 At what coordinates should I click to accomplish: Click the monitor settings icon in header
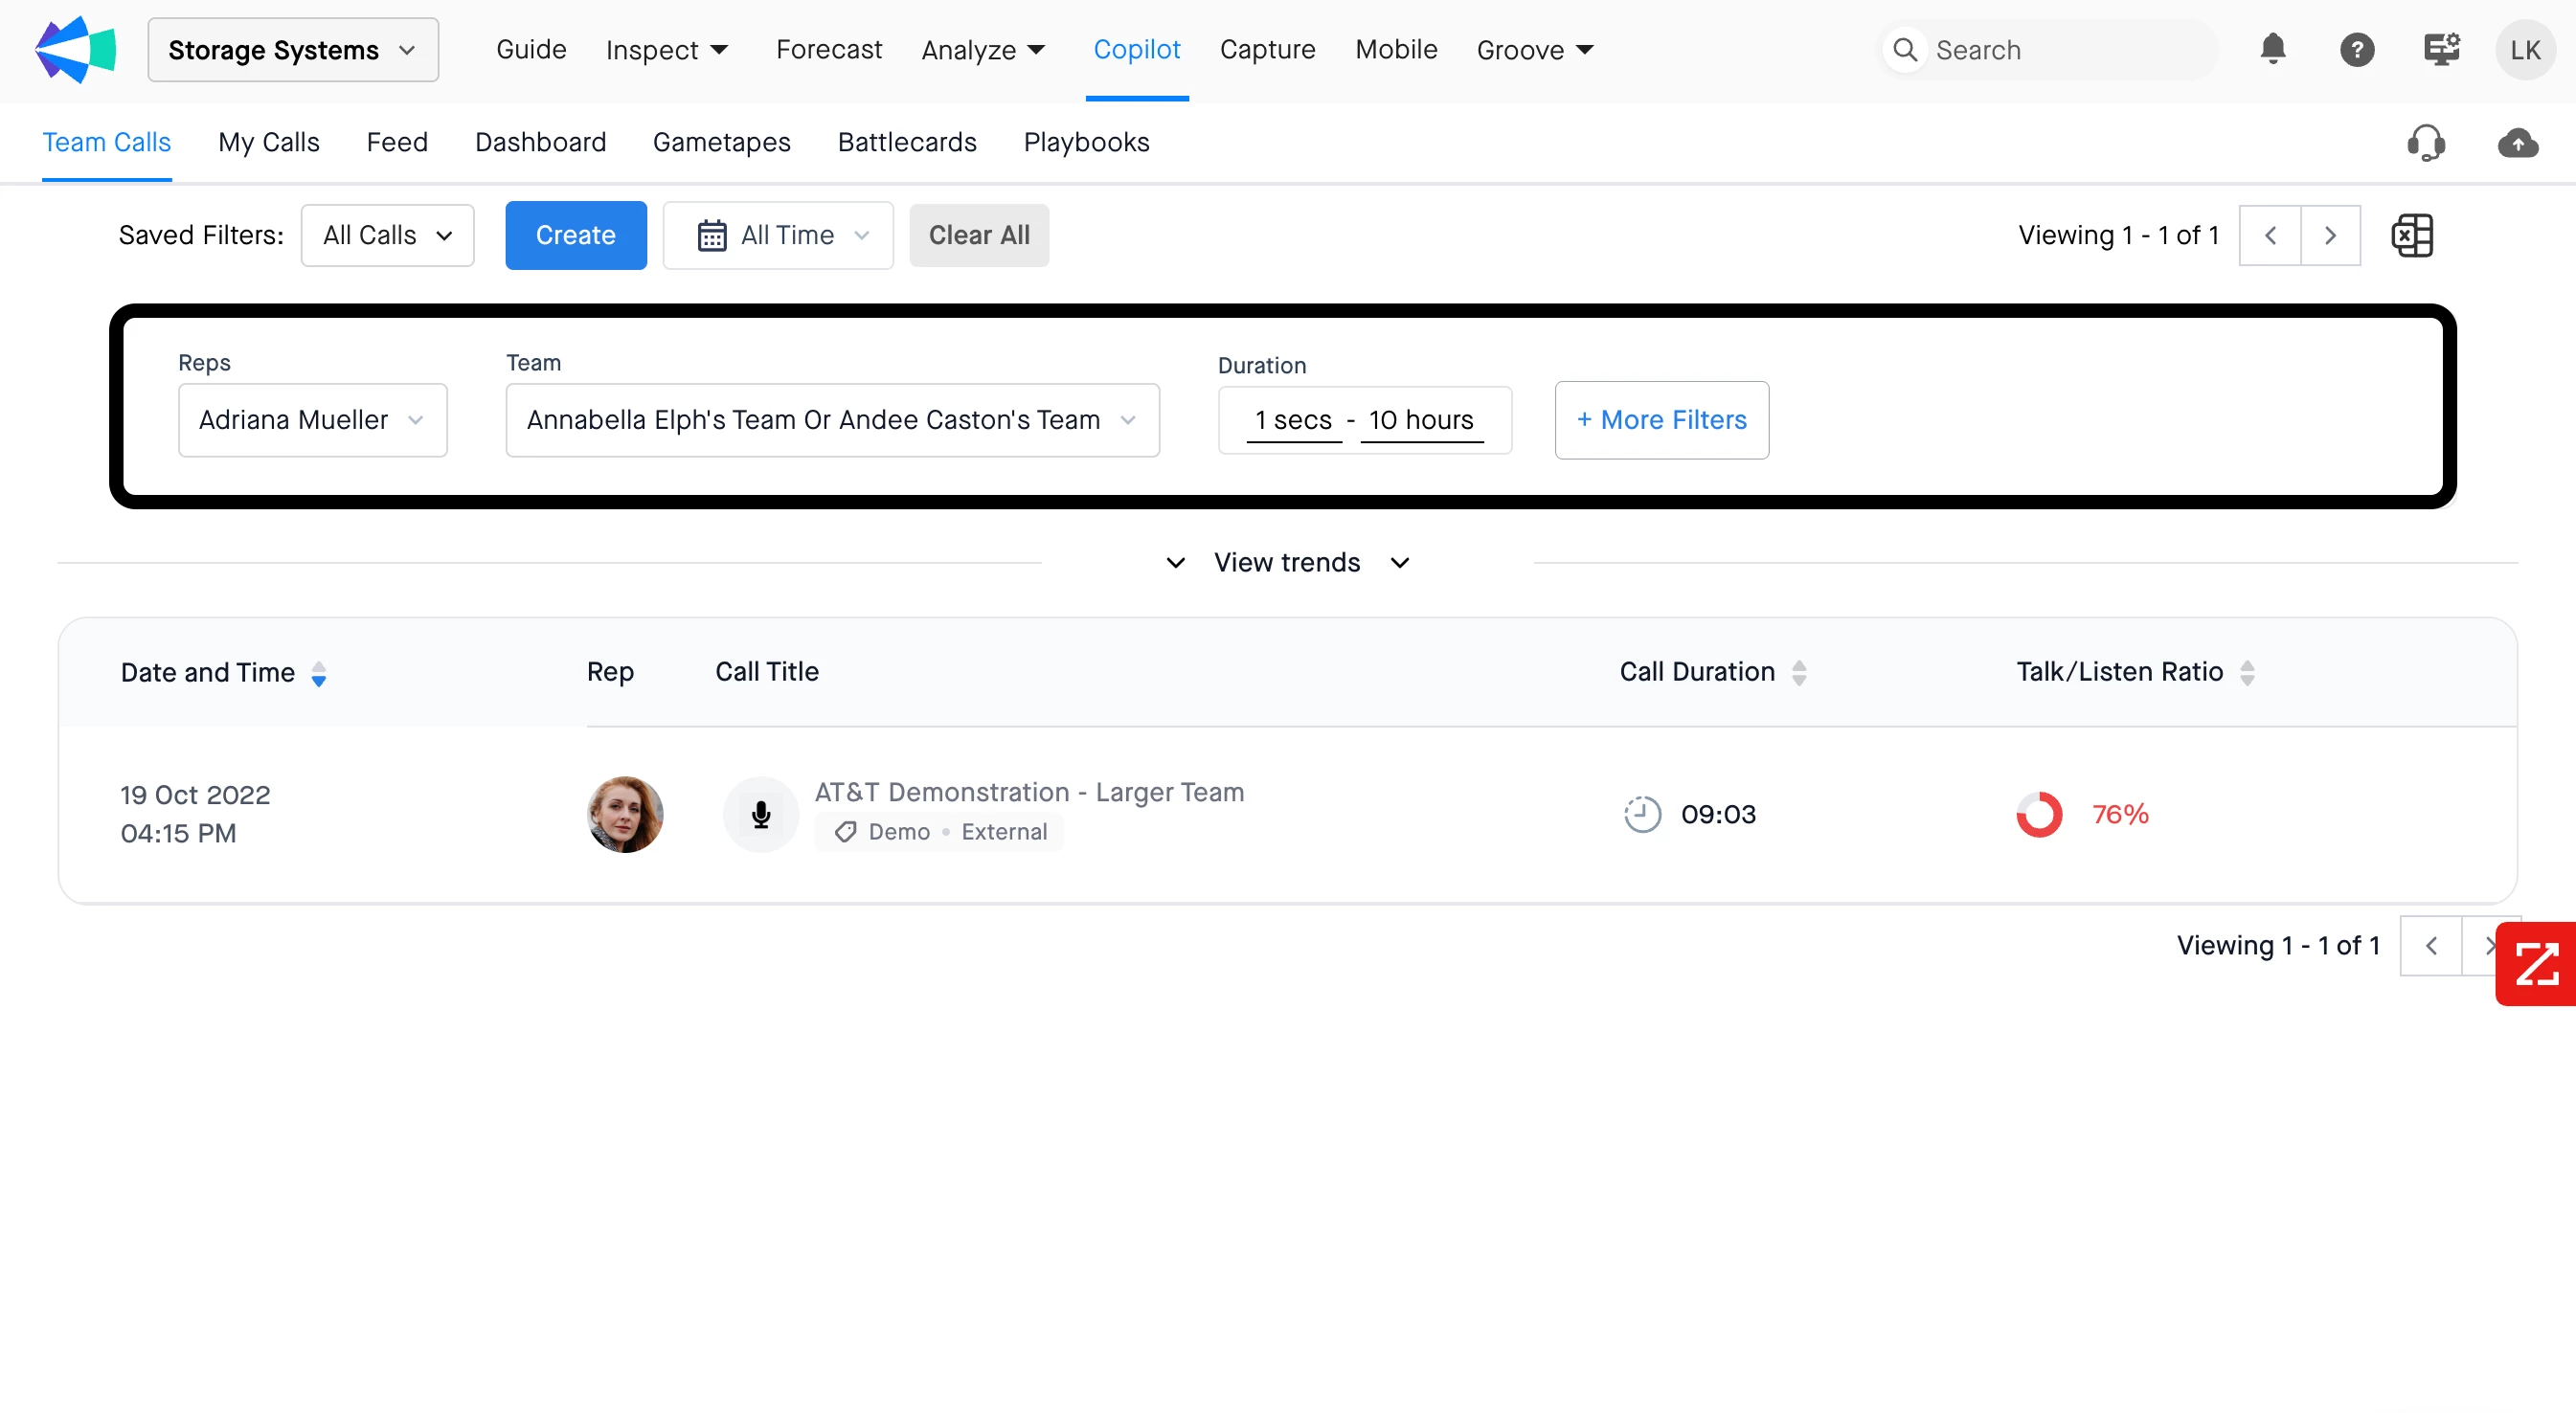coord(2441,49)
